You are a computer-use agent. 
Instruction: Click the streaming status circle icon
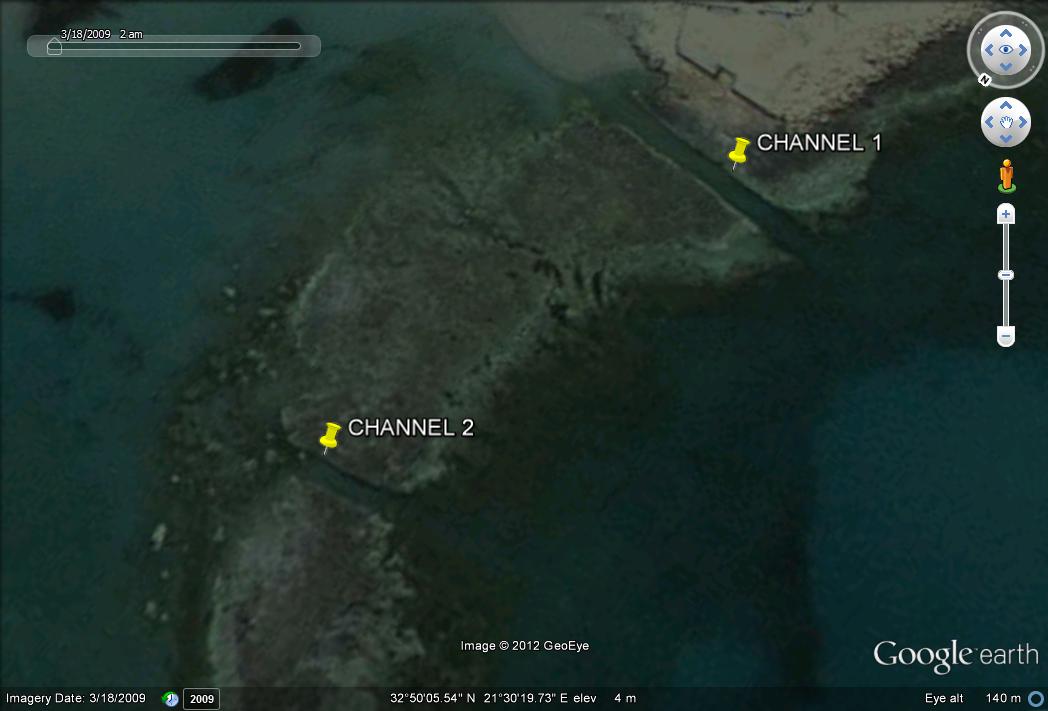(1037, 699)
